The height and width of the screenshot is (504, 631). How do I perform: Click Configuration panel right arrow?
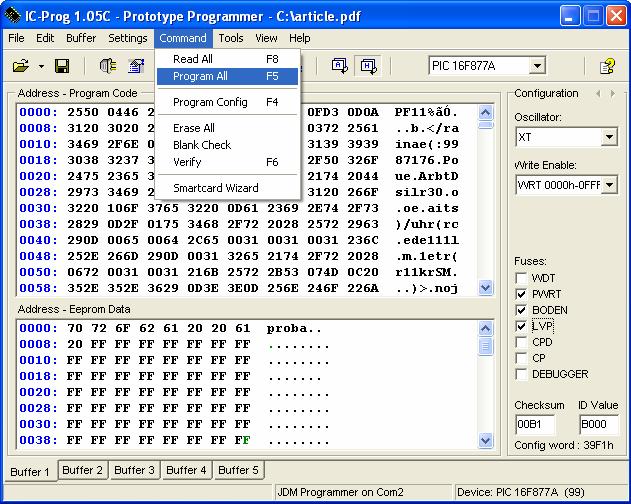click(x=613, y=93)
